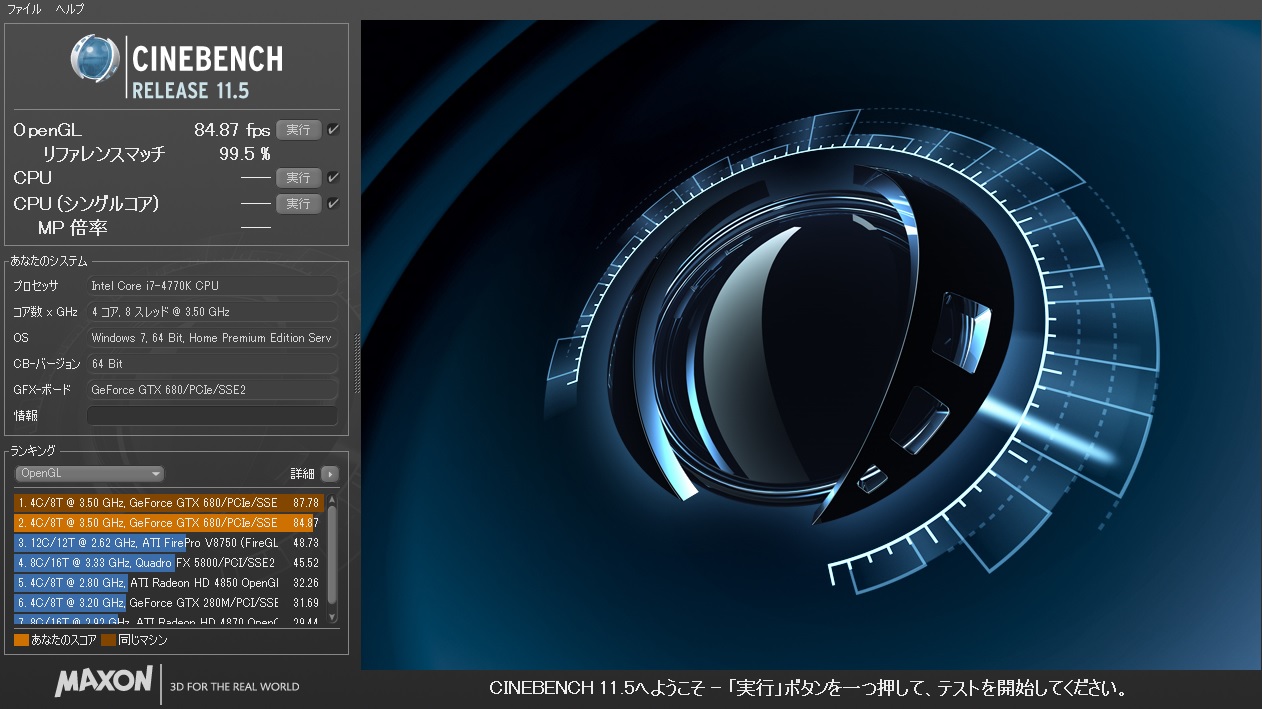Run the CPU benchmark with 実行 button
This screenshot has width=1262, height=709.
click(298, 178)
